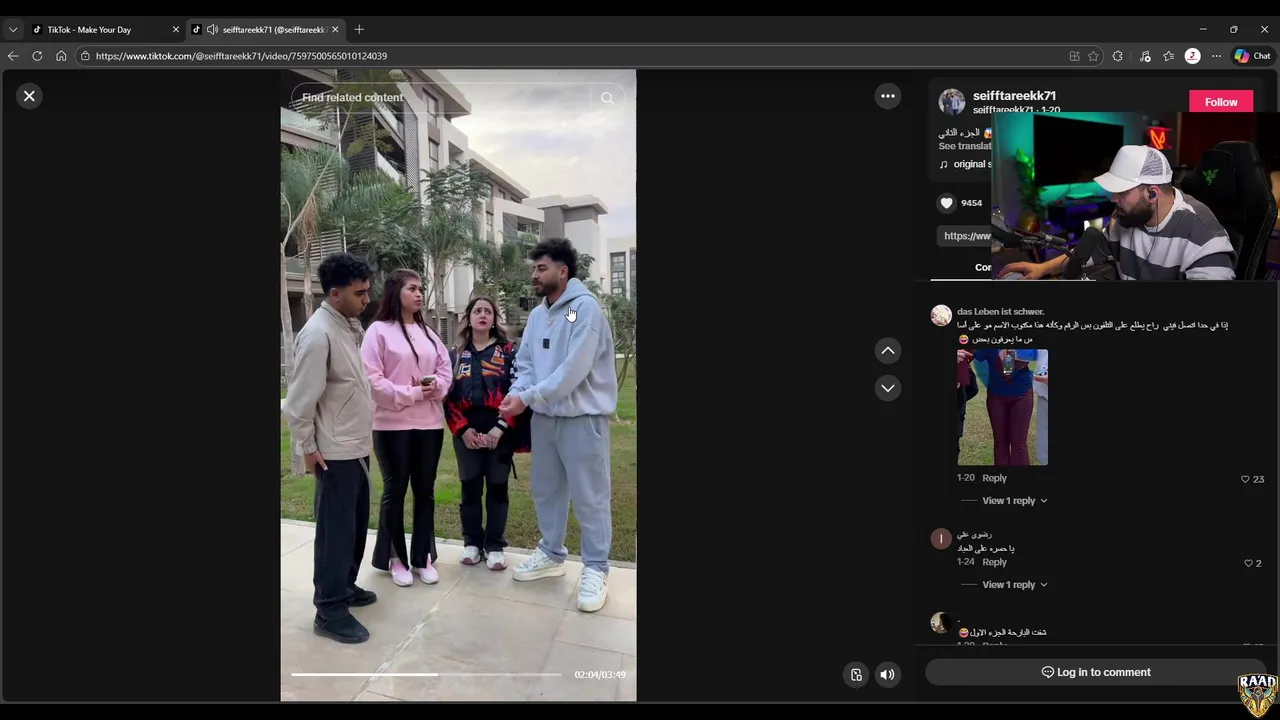Go to the browser home page
Viewport: 1280px width, 720px height.
pyautogui.click(x=61, y=56)
